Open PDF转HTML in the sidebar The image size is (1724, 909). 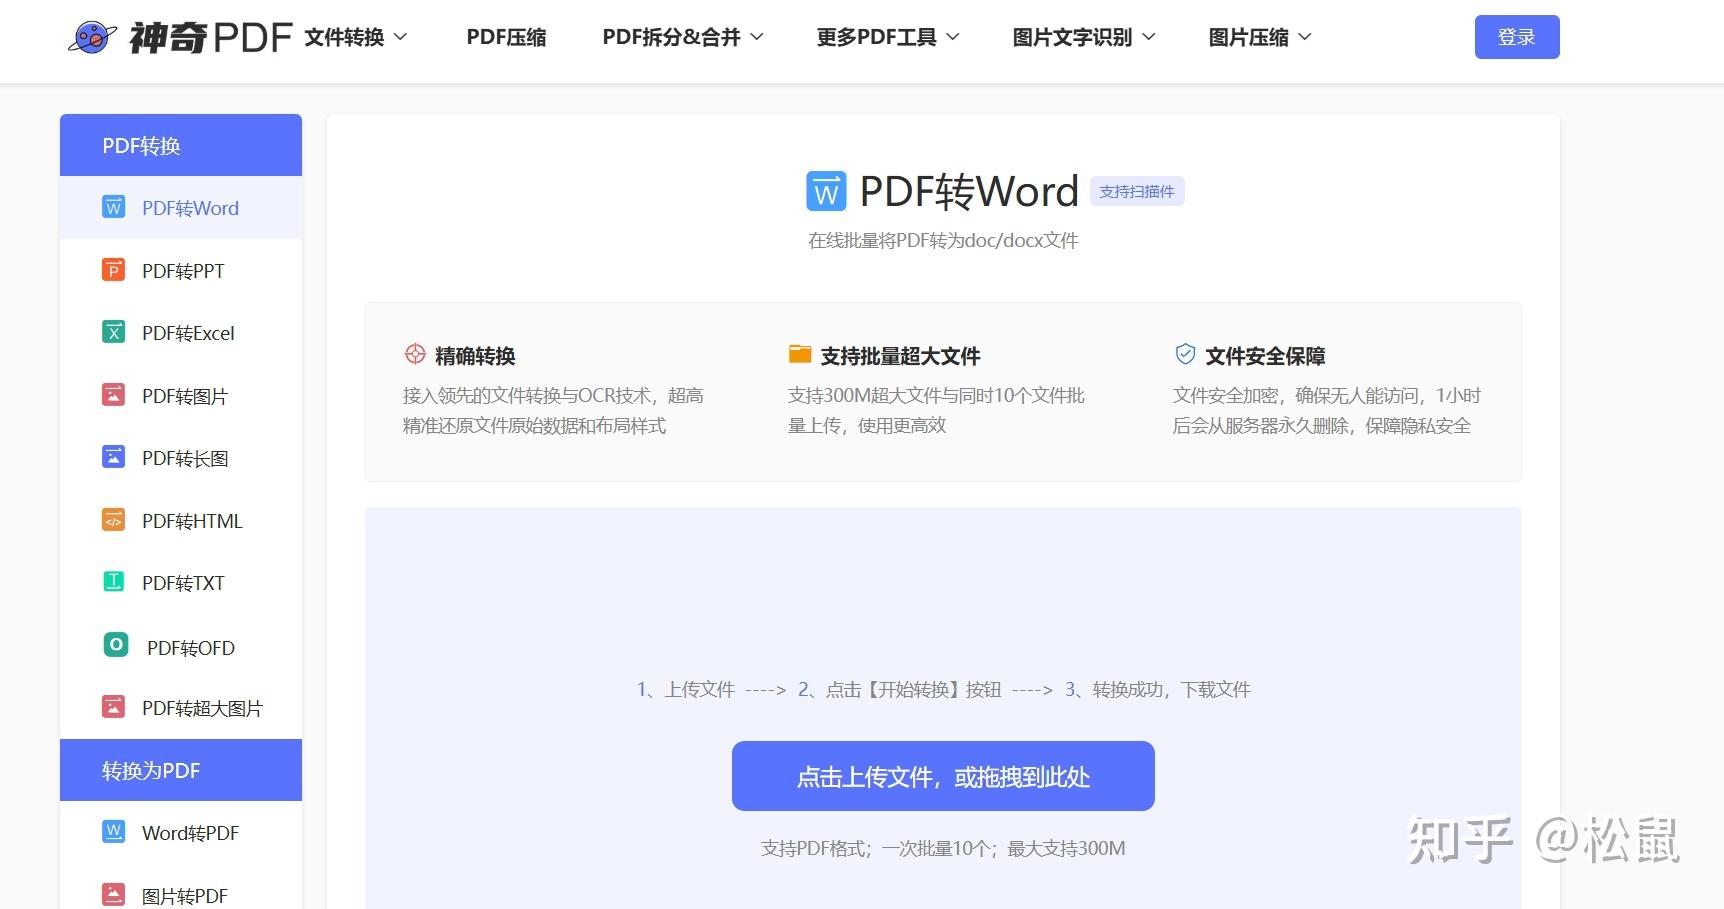[x=181, y=521]
